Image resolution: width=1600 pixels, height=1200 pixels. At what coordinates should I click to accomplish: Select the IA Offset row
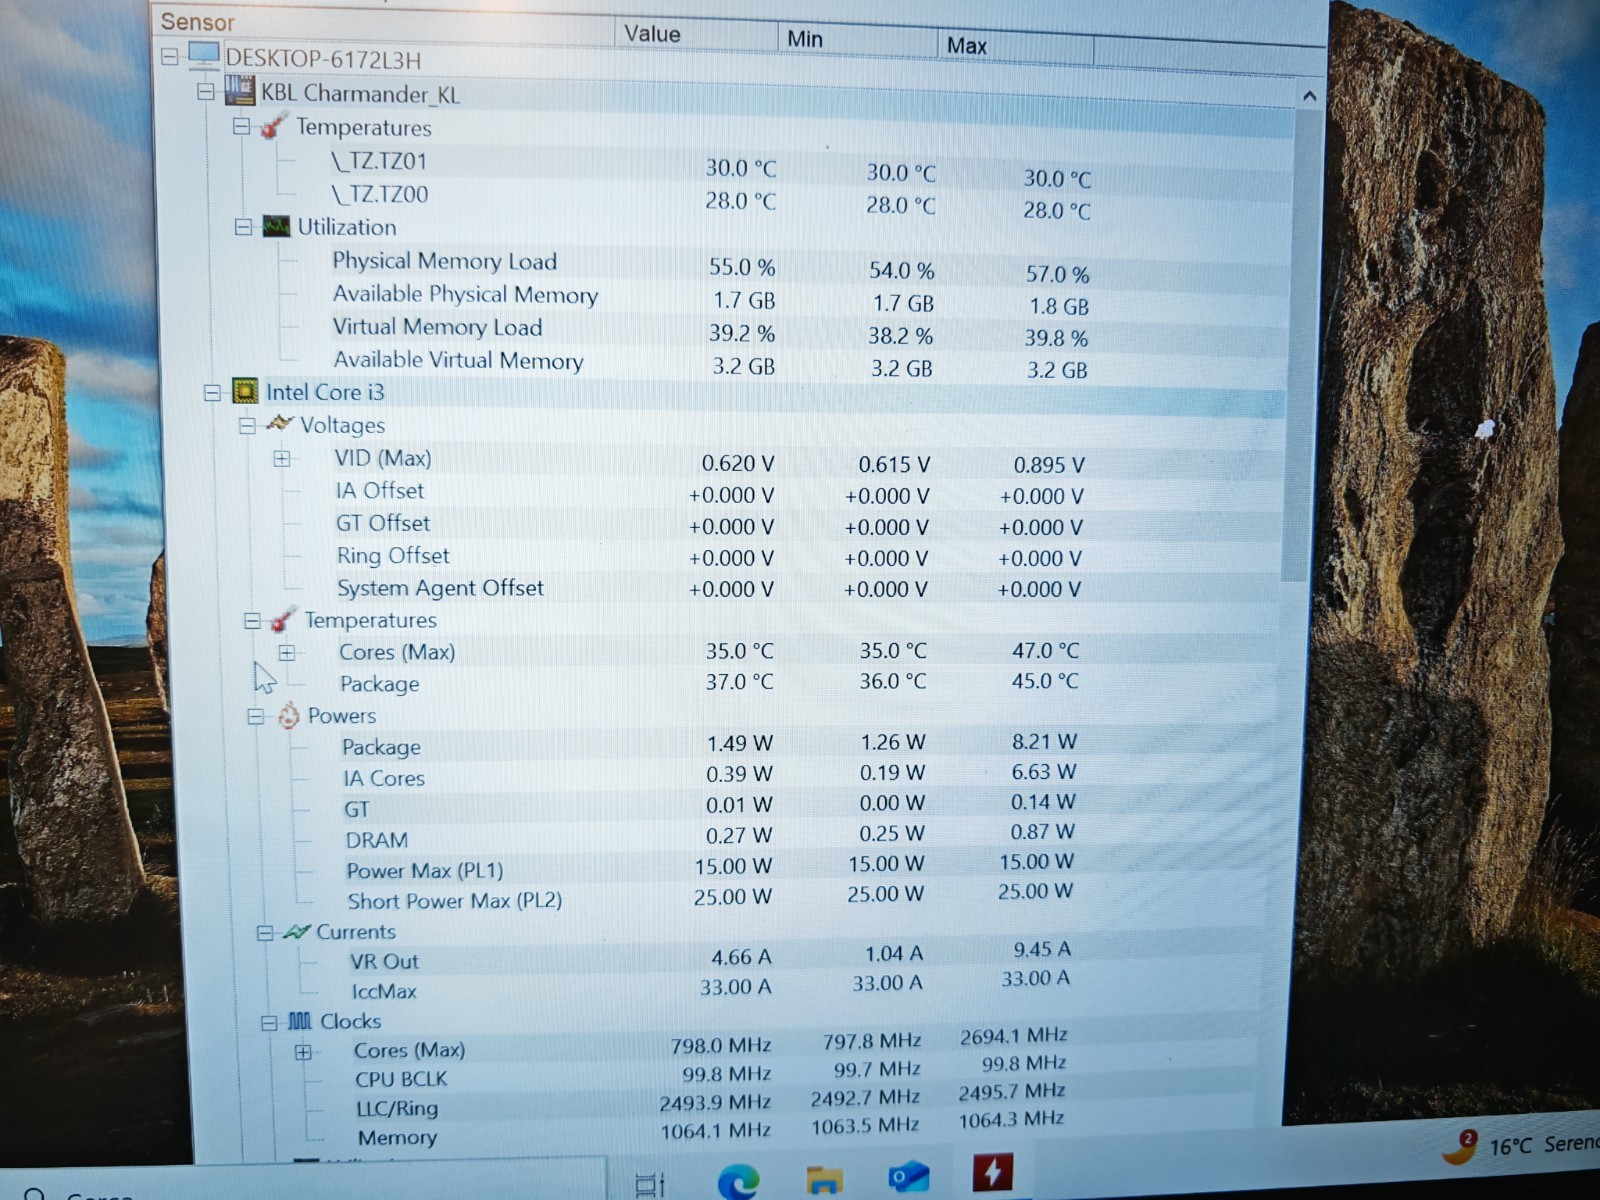click(710, 492)
